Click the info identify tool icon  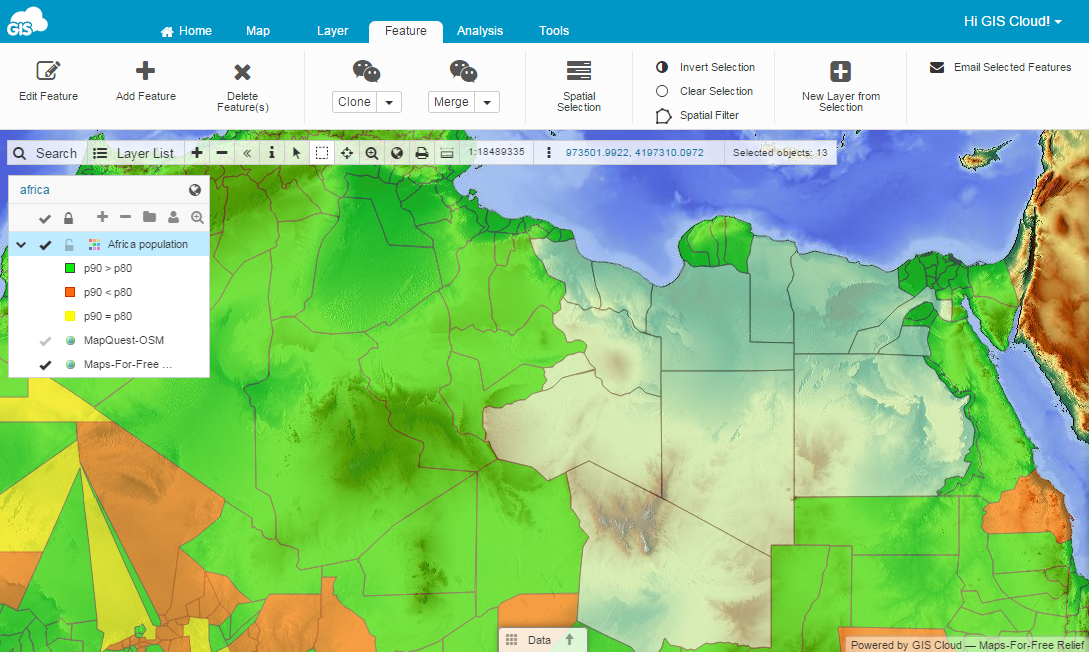tap(271, 153)
